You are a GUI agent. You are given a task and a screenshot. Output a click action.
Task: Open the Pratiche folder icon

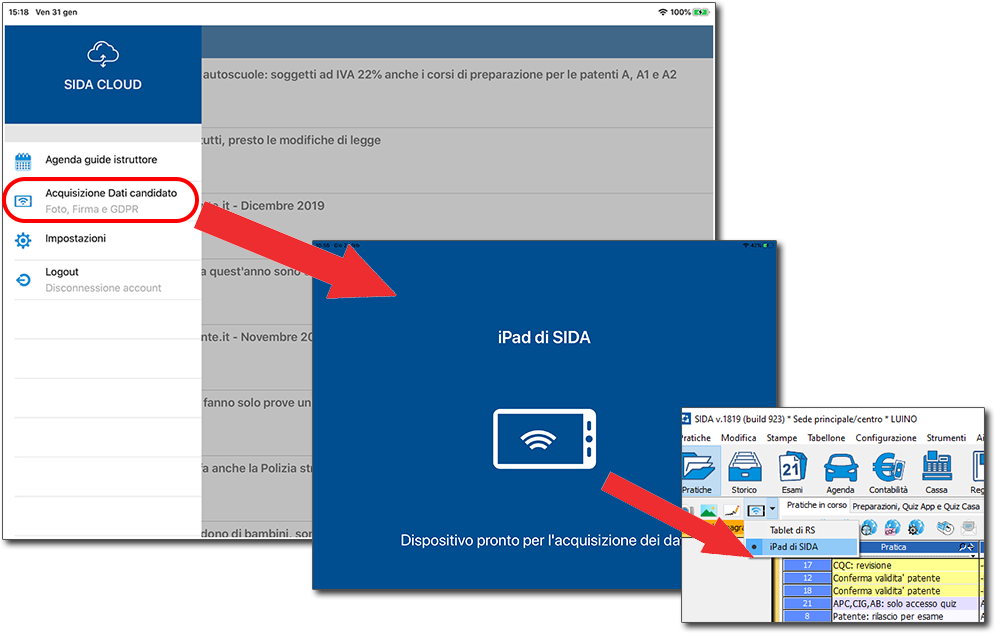(x=697, y=472)
